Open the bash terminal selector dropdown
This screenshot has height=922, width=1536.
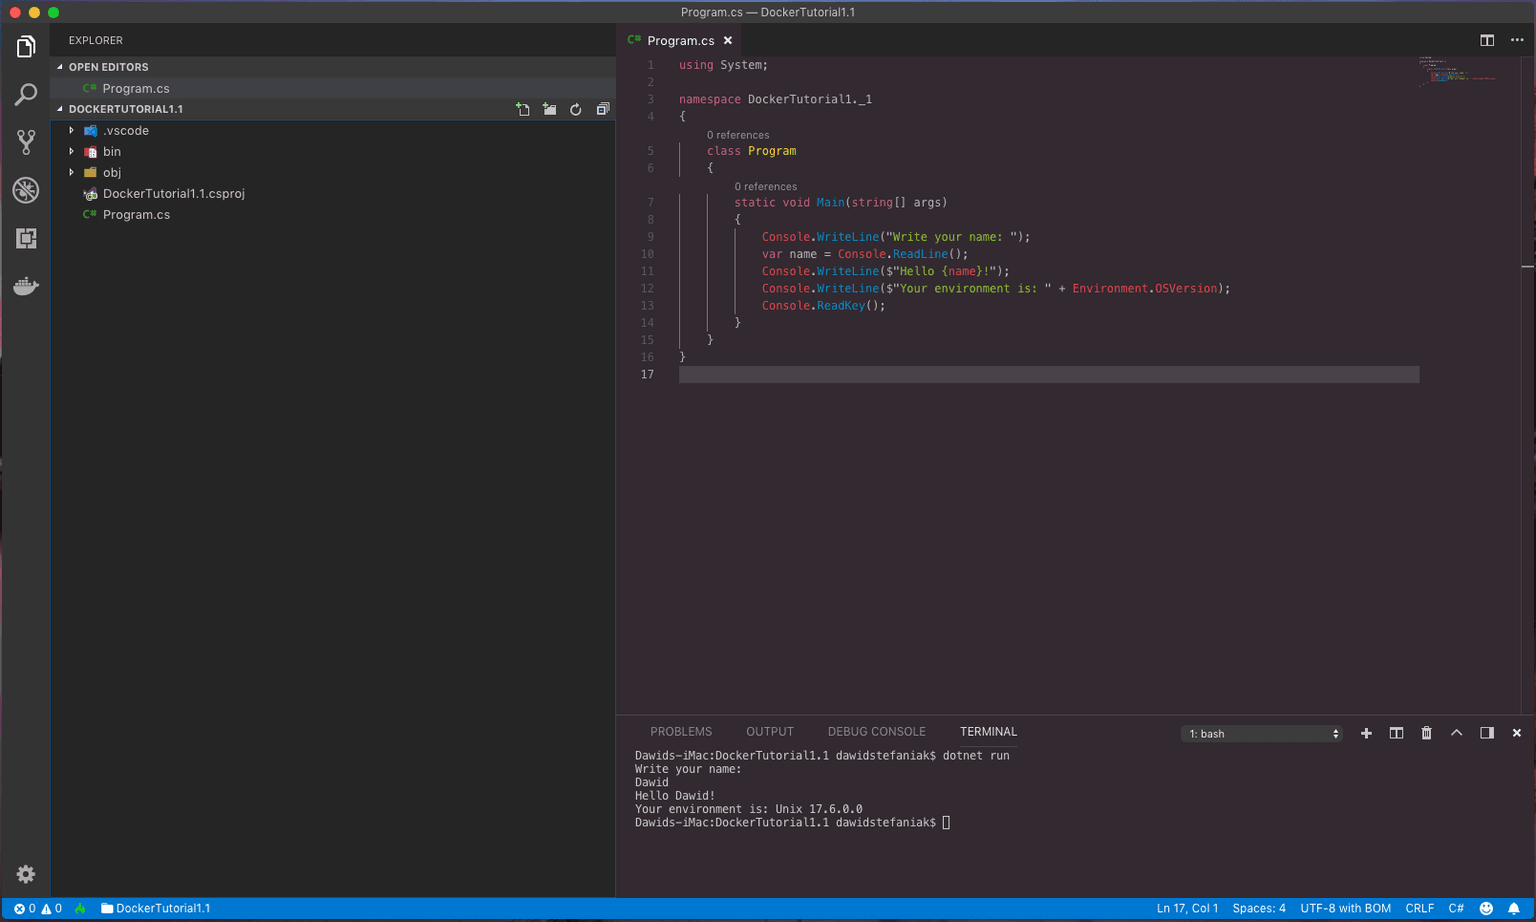pyautogui.click(x=1262, y=734)
